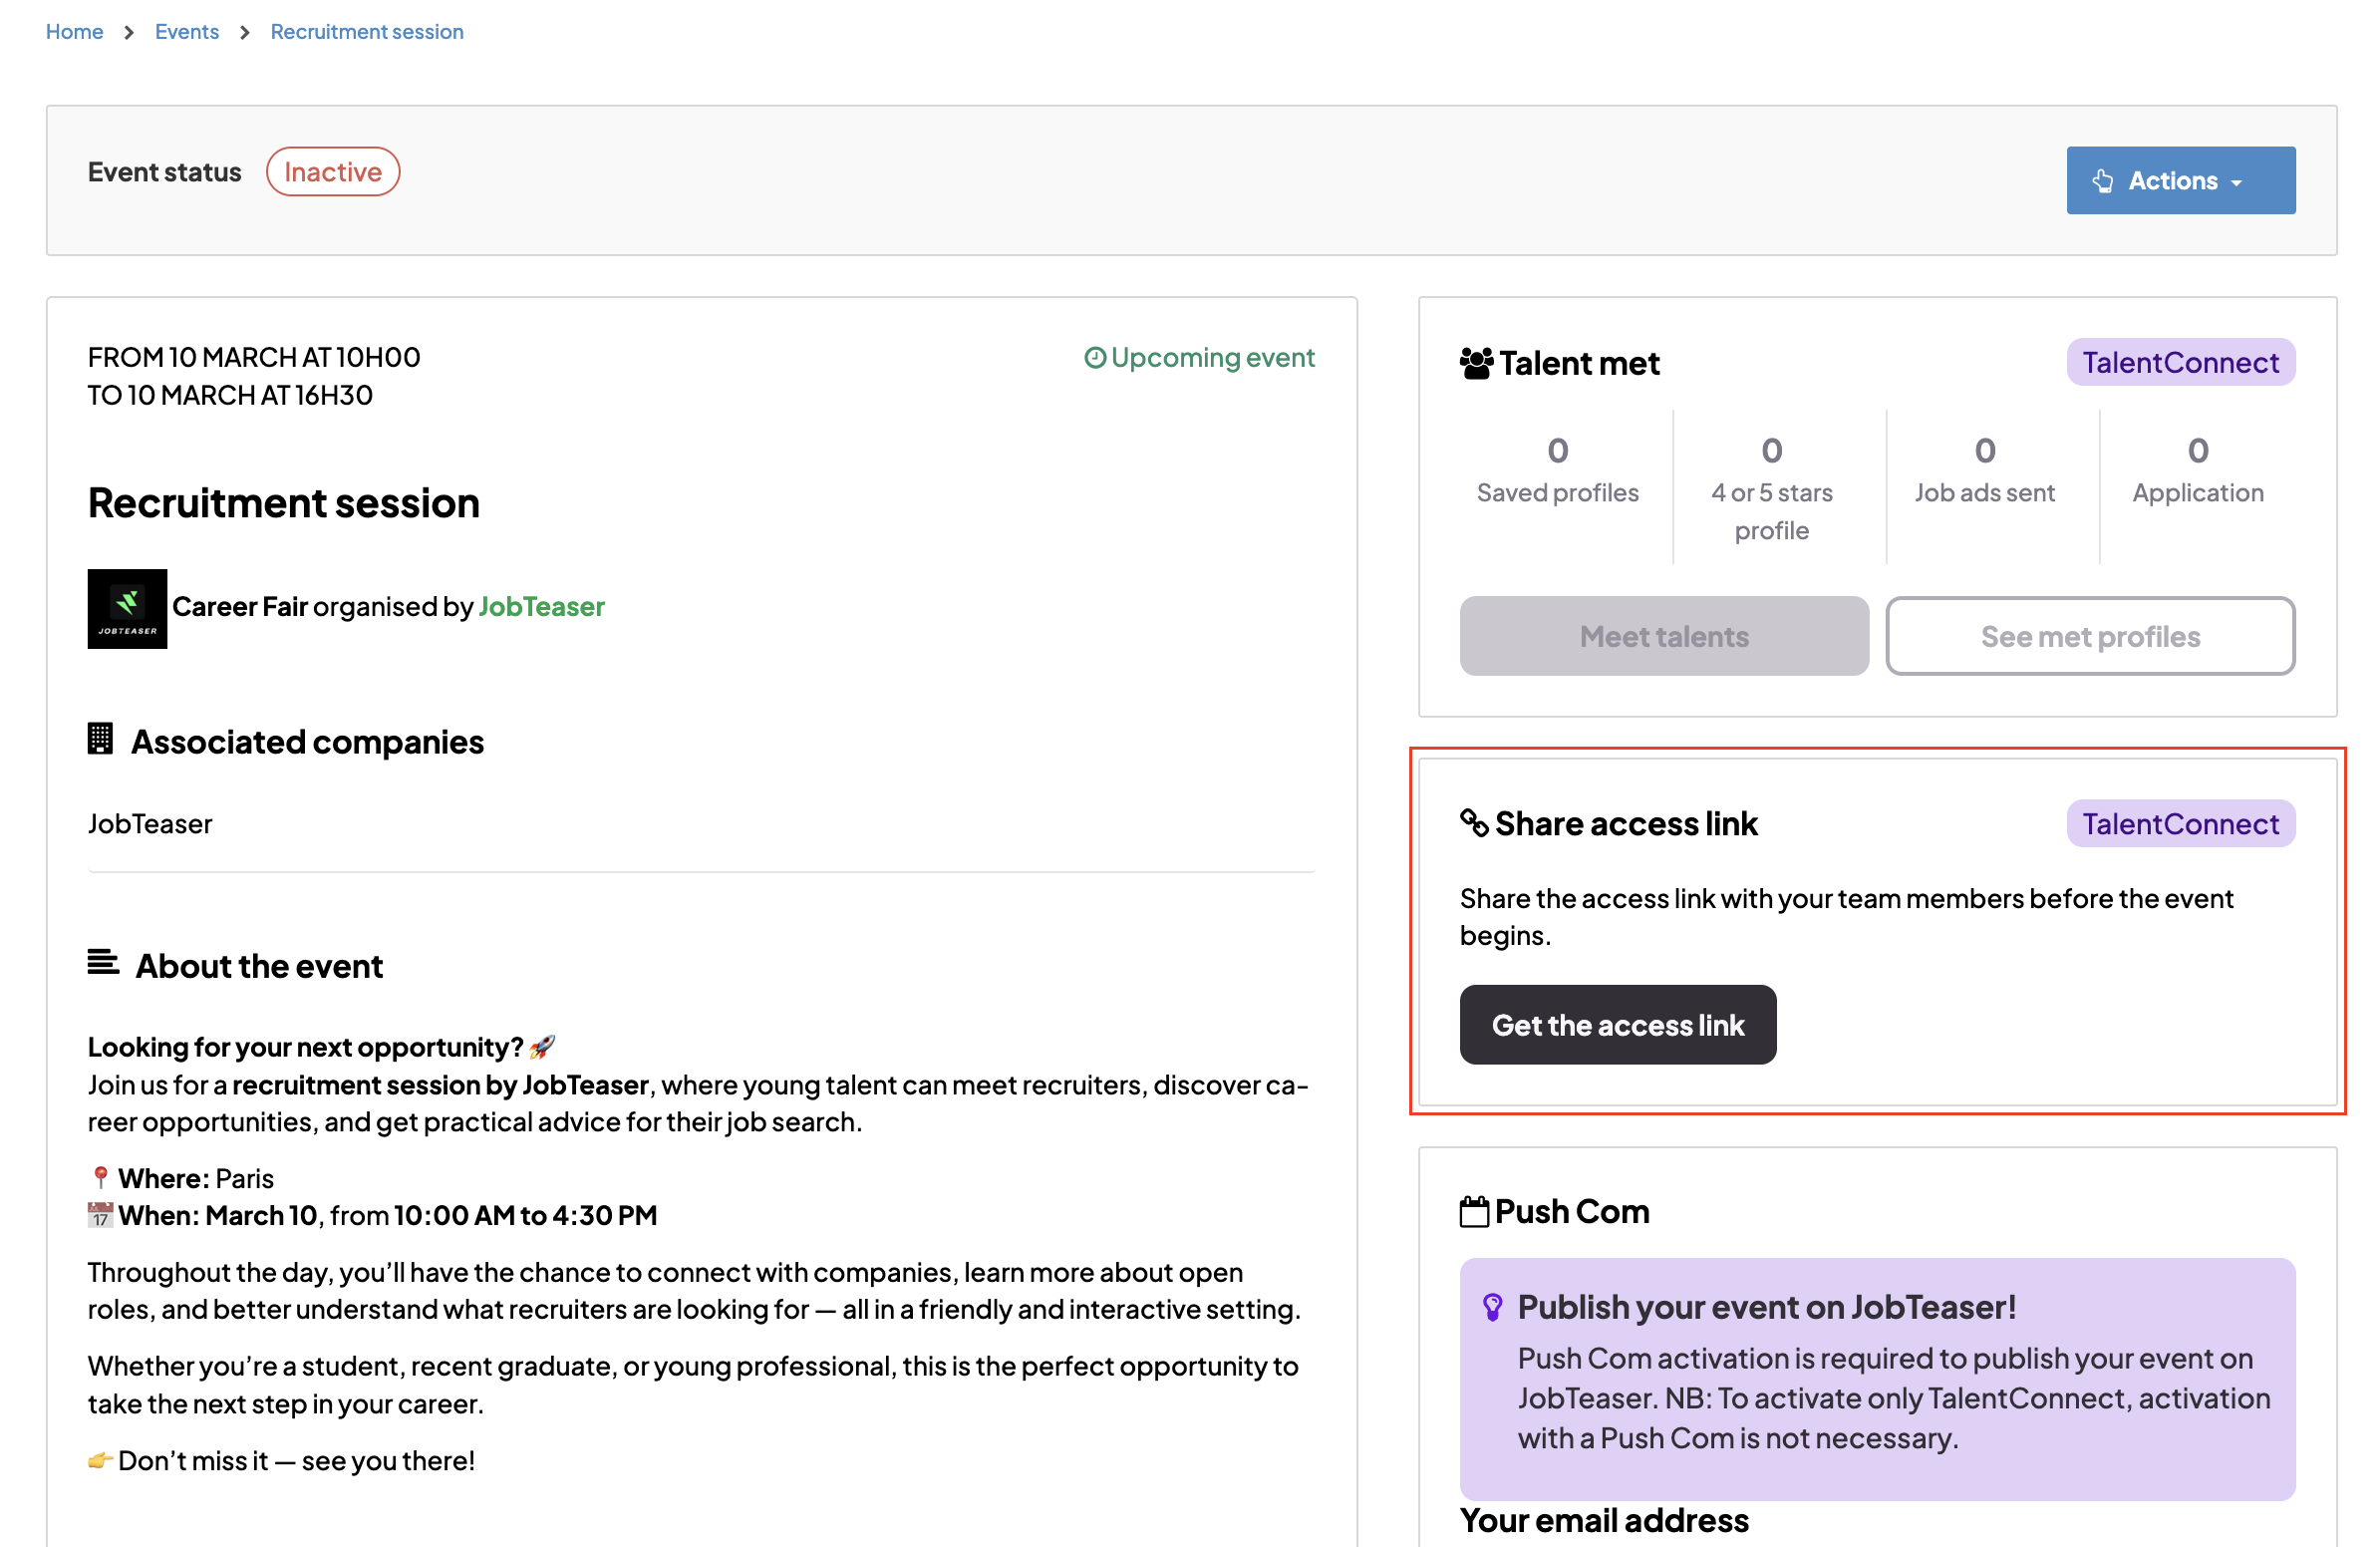Click the clock icon beside Upcoming event
Screen dimensions: 2380x1547
(x=1095, y=358)
